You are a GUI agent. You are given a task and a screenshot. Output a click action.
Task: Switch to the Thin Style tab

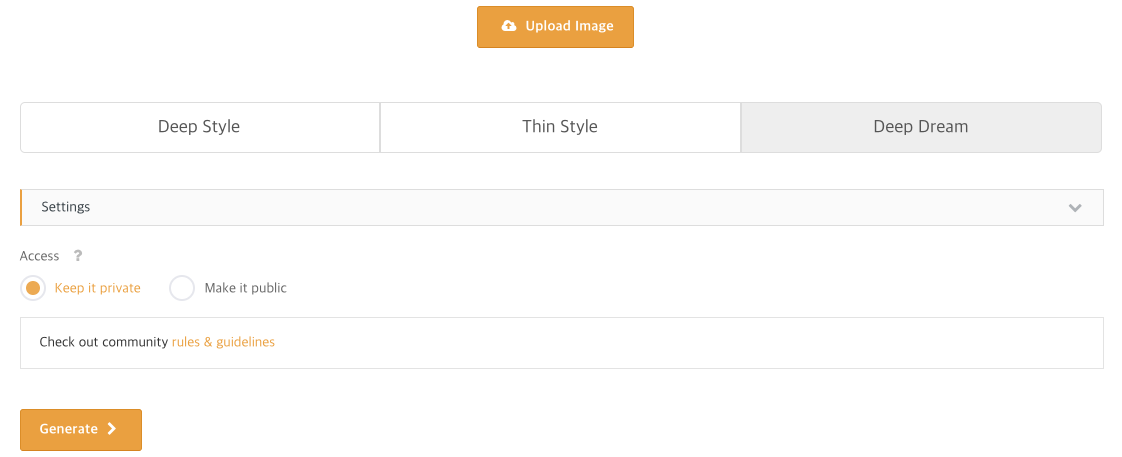pos(560,127)
